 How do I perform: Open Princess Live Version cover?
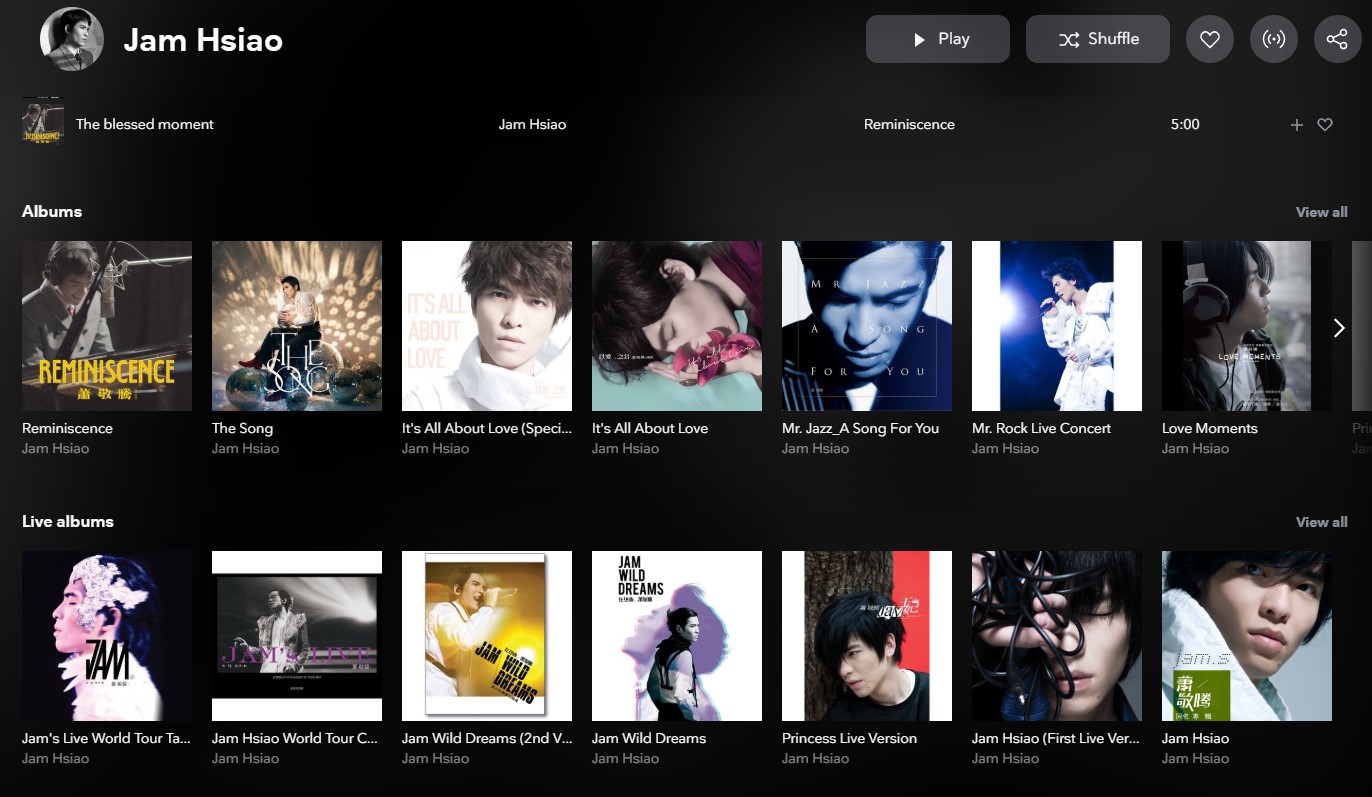pos(867,636)
